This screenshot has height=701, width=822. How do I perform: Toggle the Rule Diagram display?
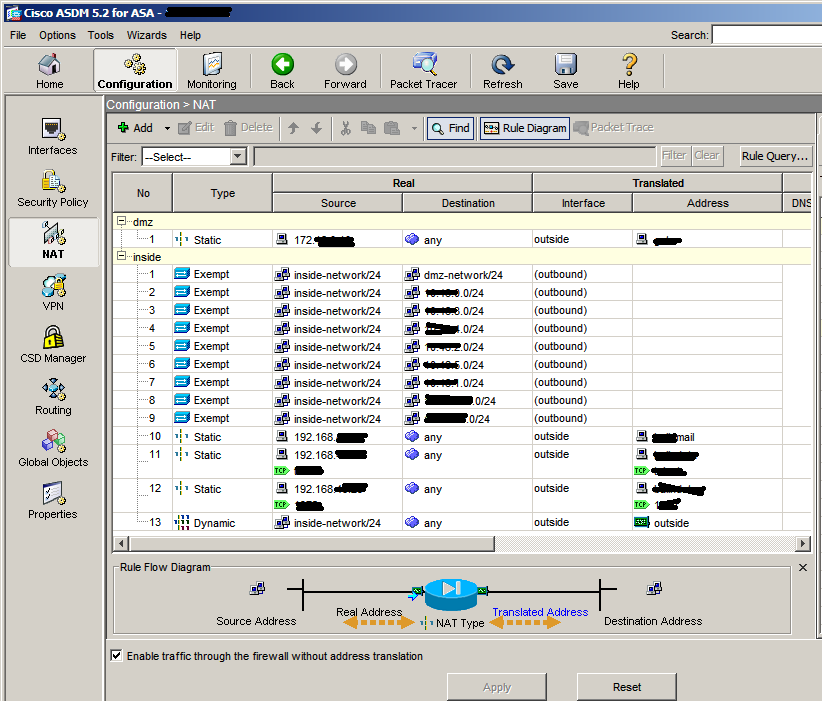[x=525, y=128]
